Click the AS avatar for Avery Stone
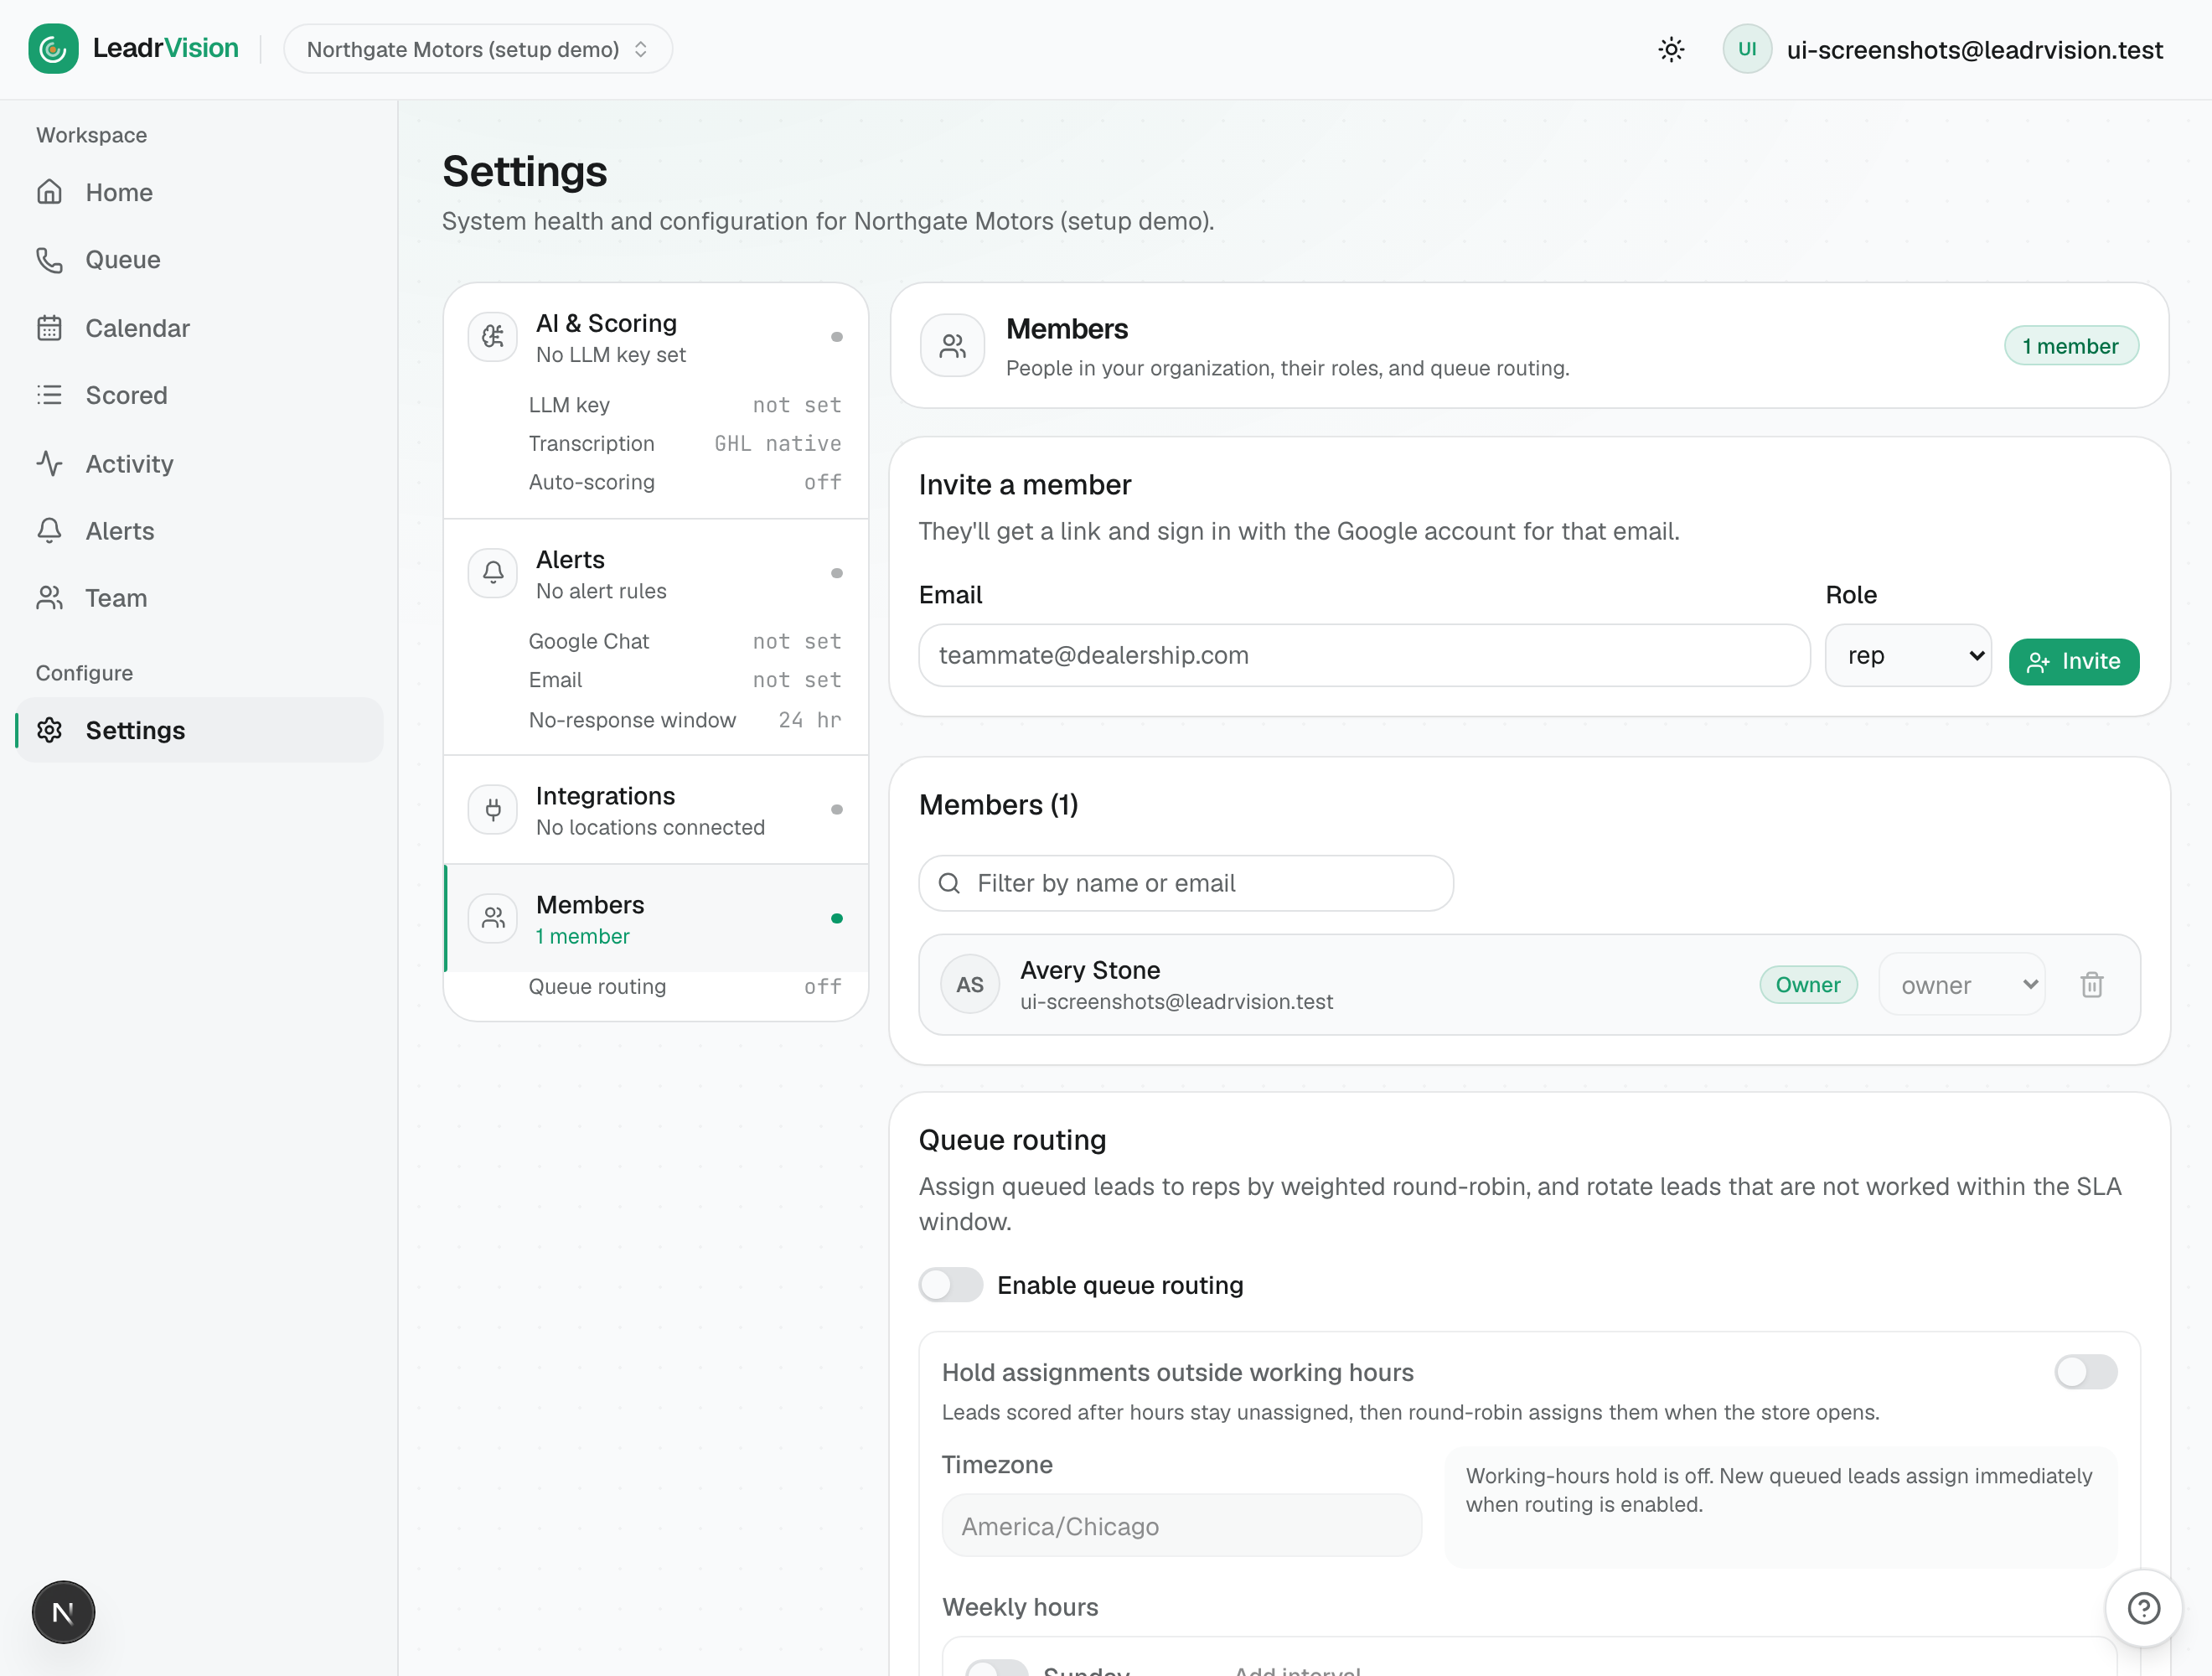Image resolution: width=2212 pixels, height=1676 pixels. (969, 985)
